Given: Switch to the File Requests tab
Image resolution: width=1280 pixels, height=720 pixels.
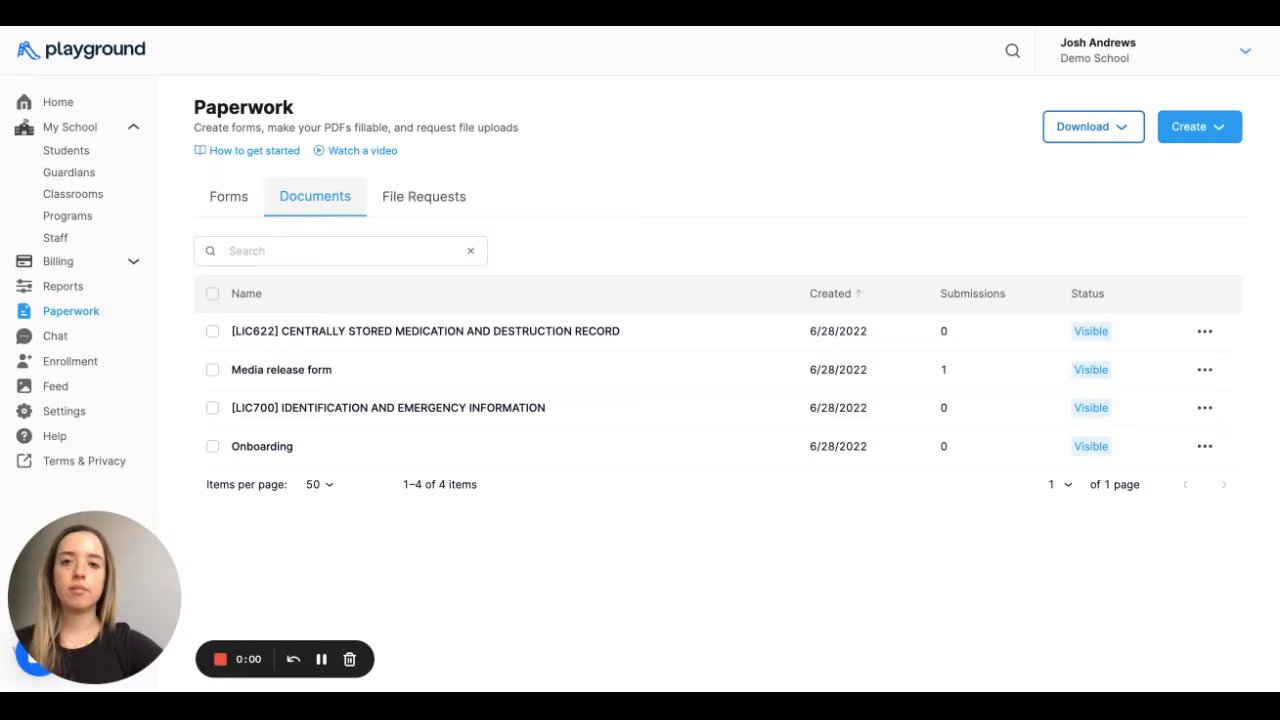Looking at the screenshot, I should (x=424, y=197).
